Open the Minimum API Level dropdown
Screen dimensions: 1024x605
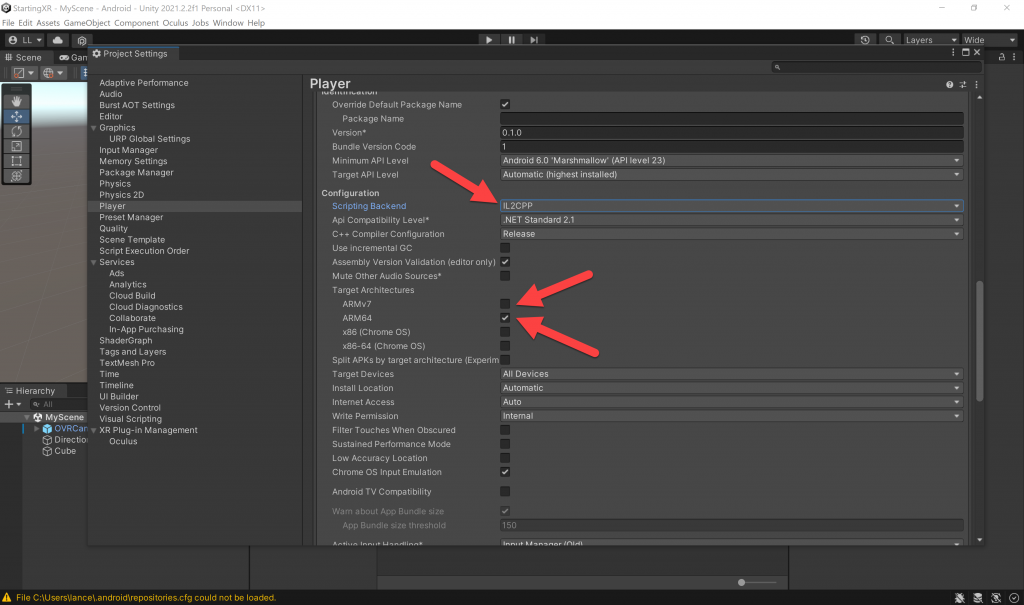coord(731,161)
